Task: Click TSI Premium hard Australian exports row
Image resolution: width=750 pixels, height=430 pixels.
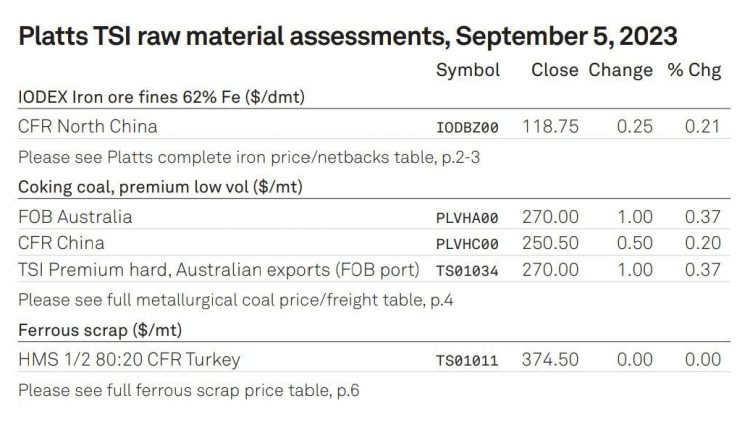Action: [x=374, y=270]
